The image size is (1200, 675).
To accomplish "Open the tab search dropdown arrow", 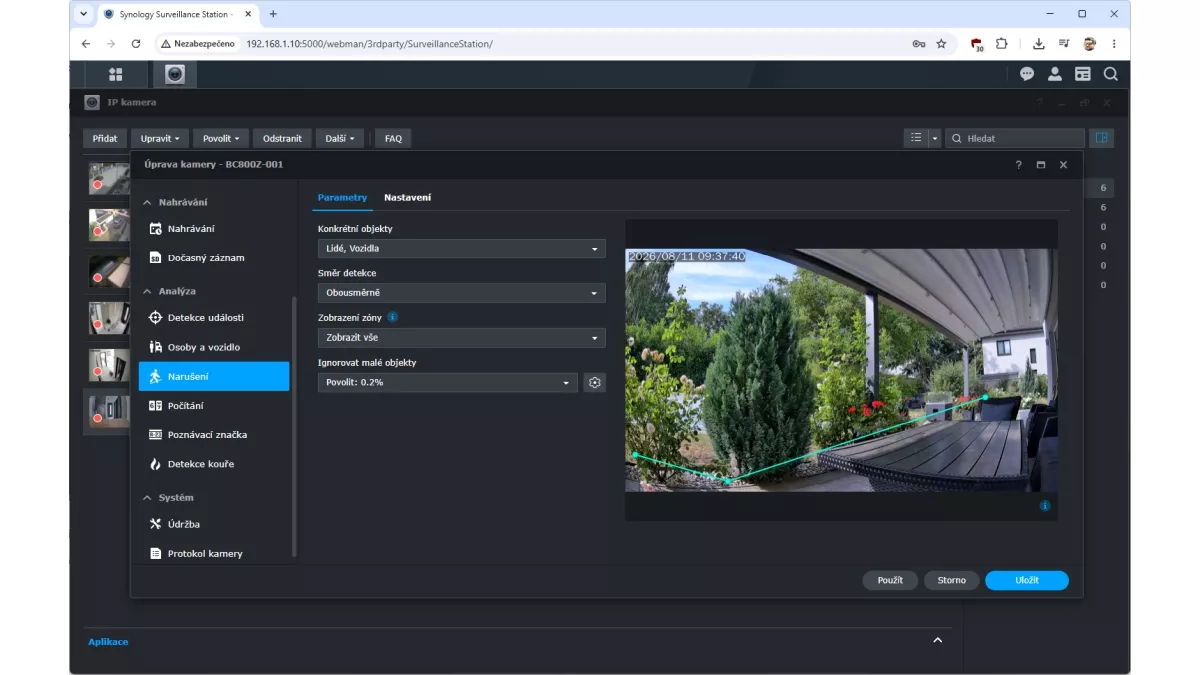I will click(x=84, y=14).
